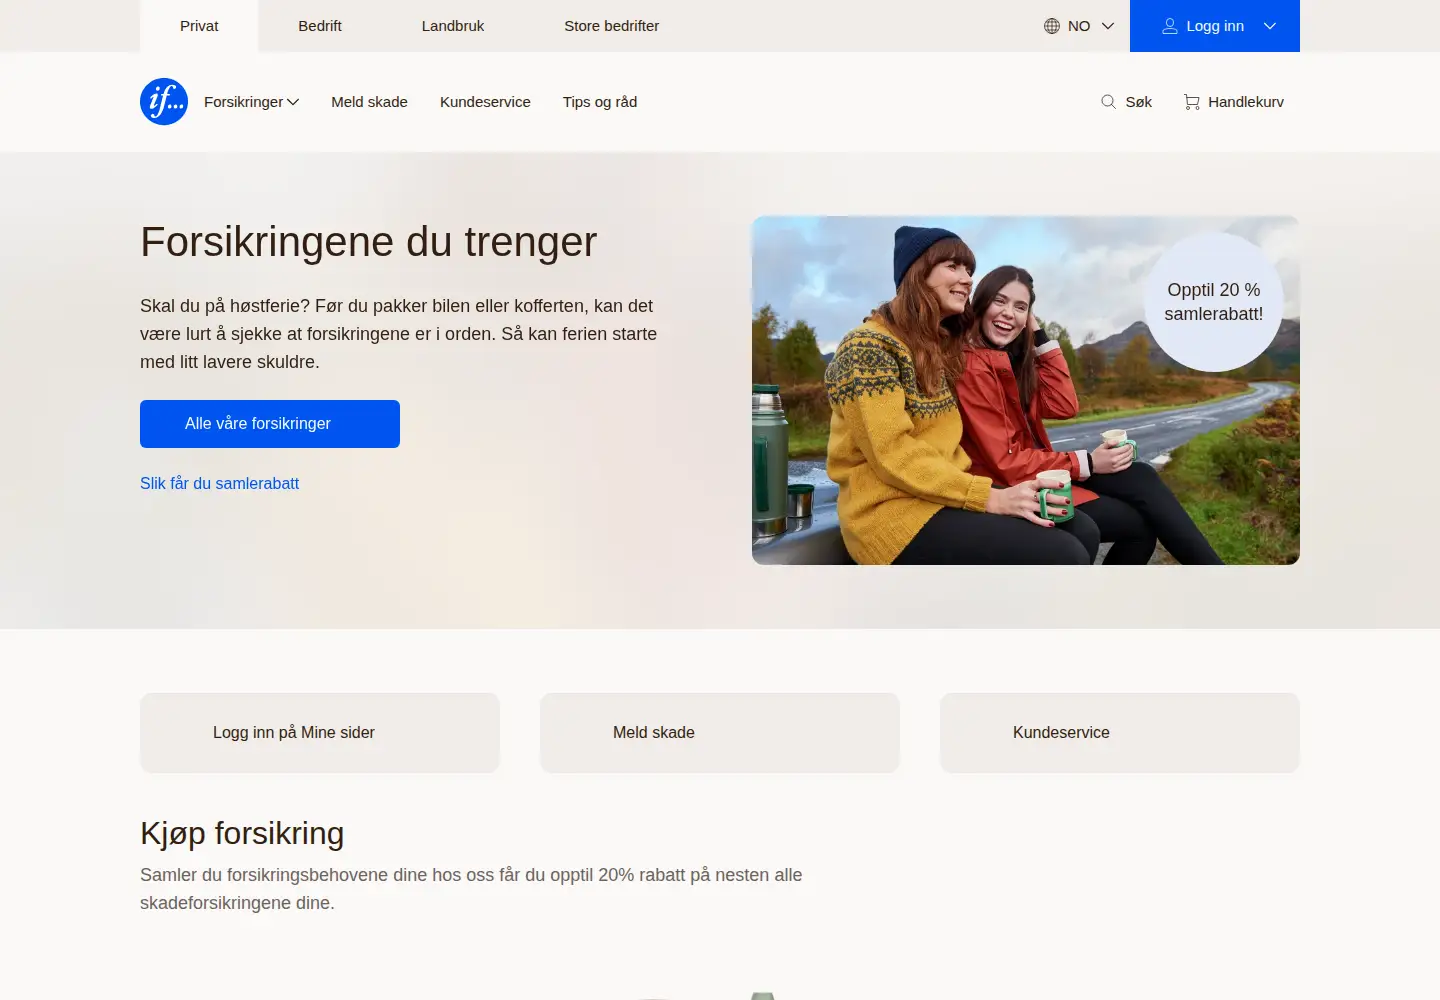Screen dimensions: 1440x1000
Task: Open the Tips og råd menu item
Action: point(600,102)
